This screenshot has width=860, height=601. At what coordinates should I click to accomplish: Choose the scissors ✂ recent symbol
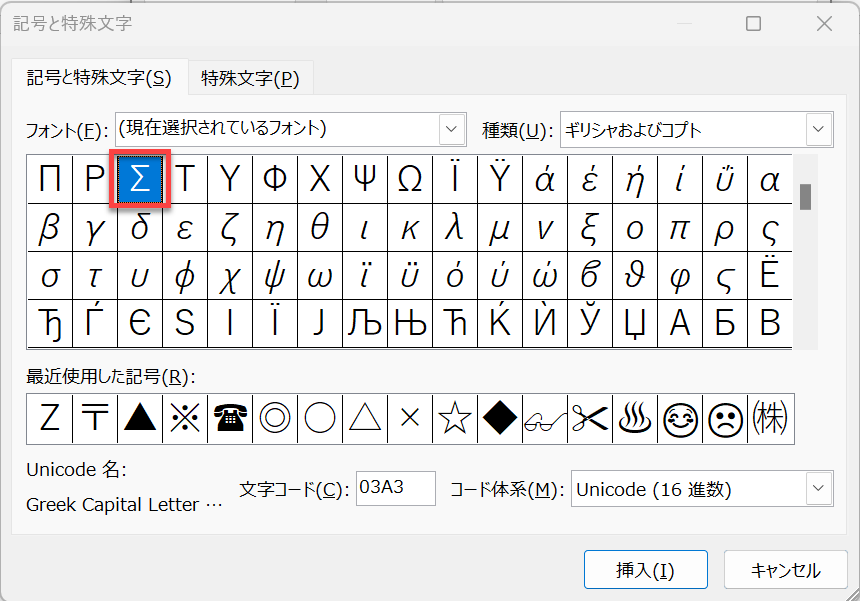coord(590,418)
